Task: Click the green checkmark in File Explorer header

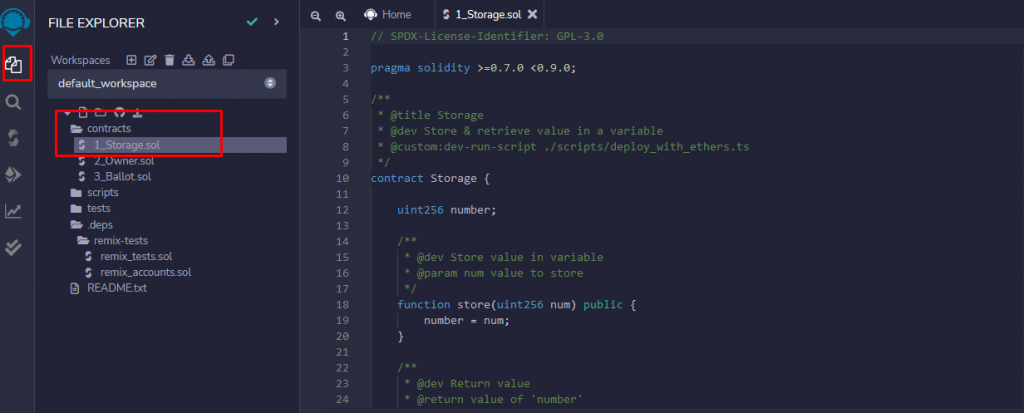Action: point(252,22)
